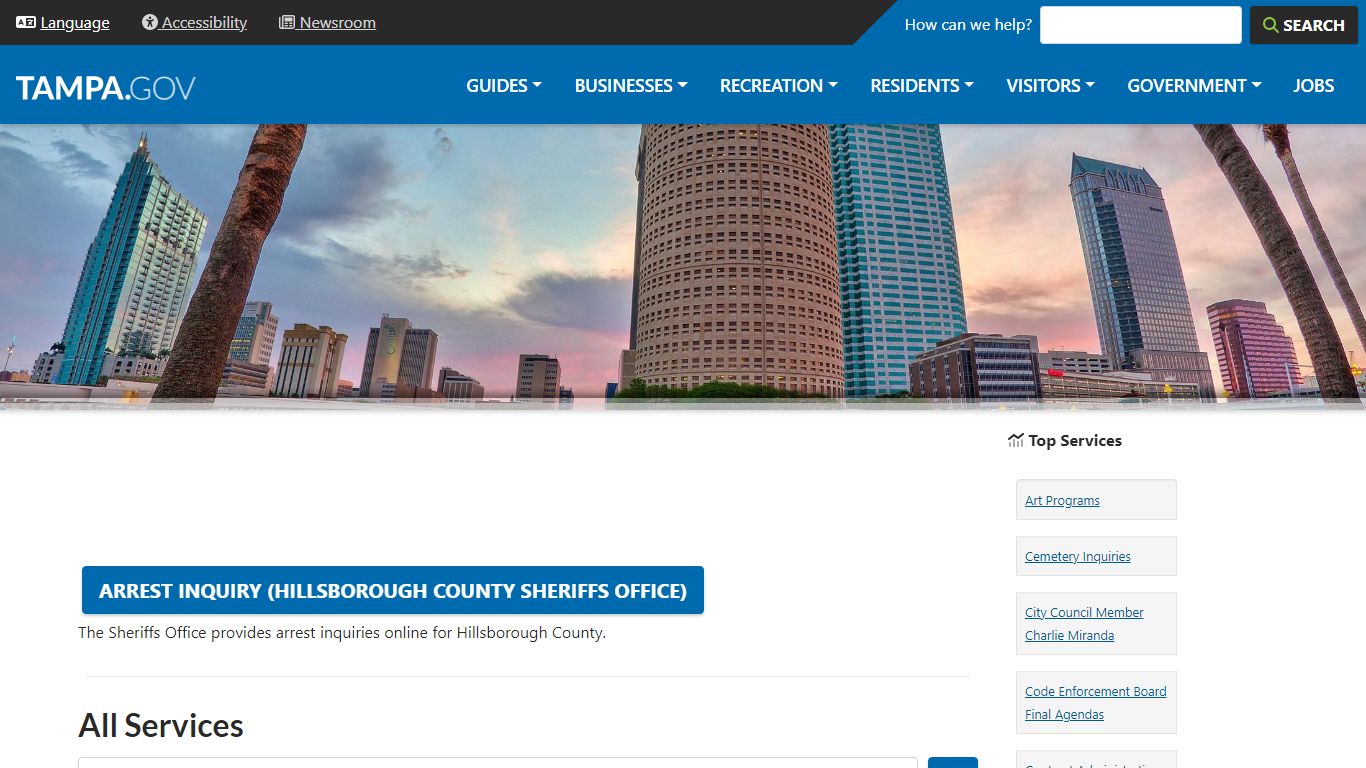Click the Accessibility person icon
The width and height of the screenshot is (1366, 768).
coord(150,22)
